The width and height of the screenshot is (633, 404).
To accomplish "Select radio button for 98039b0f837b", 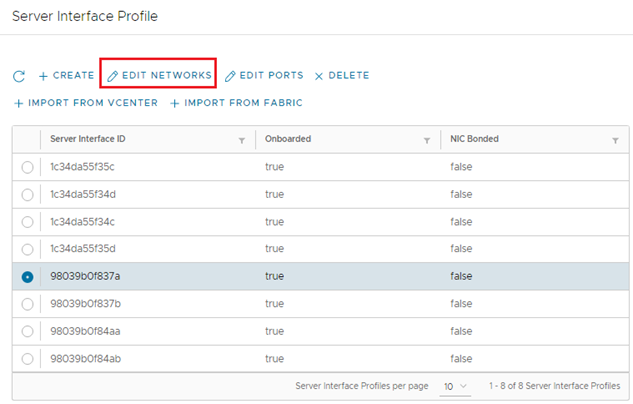I will point(27,304).
